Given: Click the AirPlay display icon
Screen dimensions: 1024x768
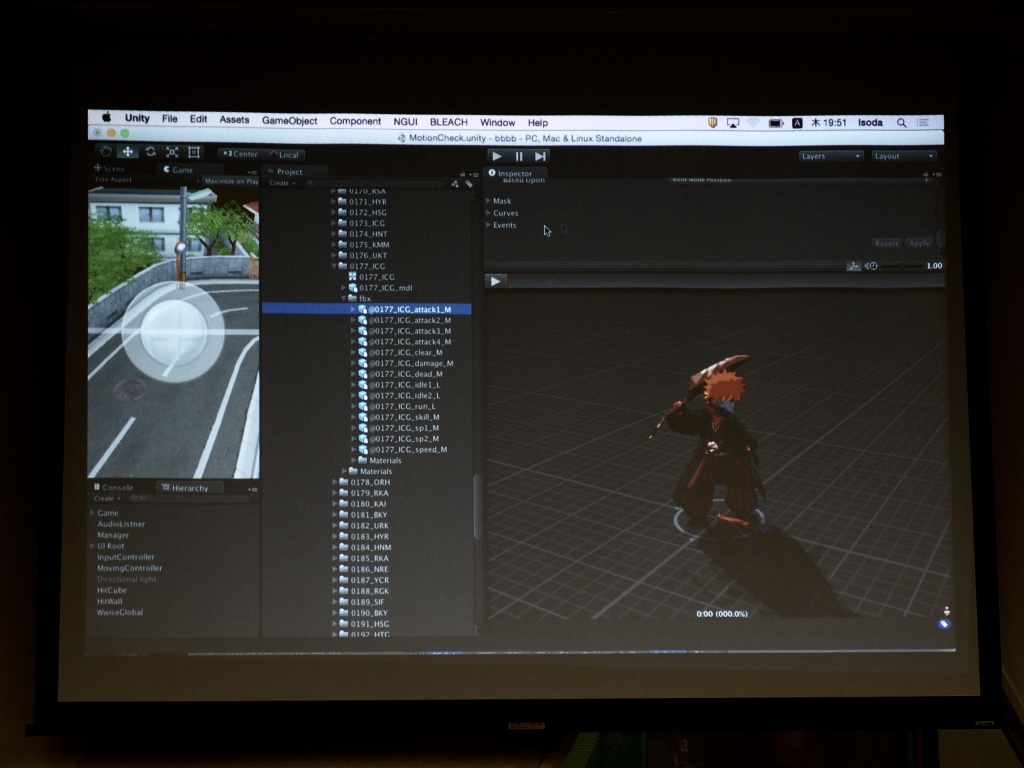Looking at the screenshot, I should [x=733, y=123].
